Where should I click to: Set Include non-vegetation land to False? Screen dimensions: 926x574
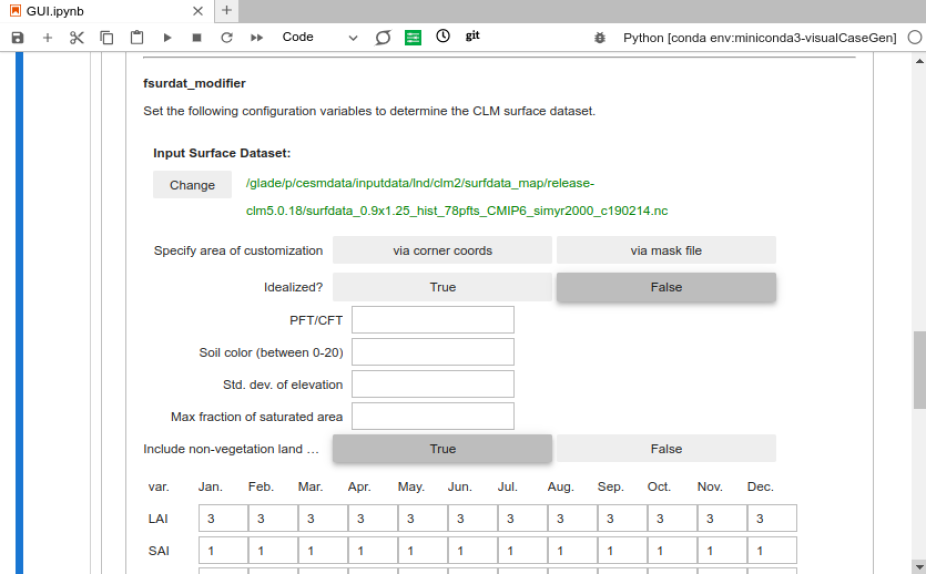pyautogui.click(x=666, y=449)
